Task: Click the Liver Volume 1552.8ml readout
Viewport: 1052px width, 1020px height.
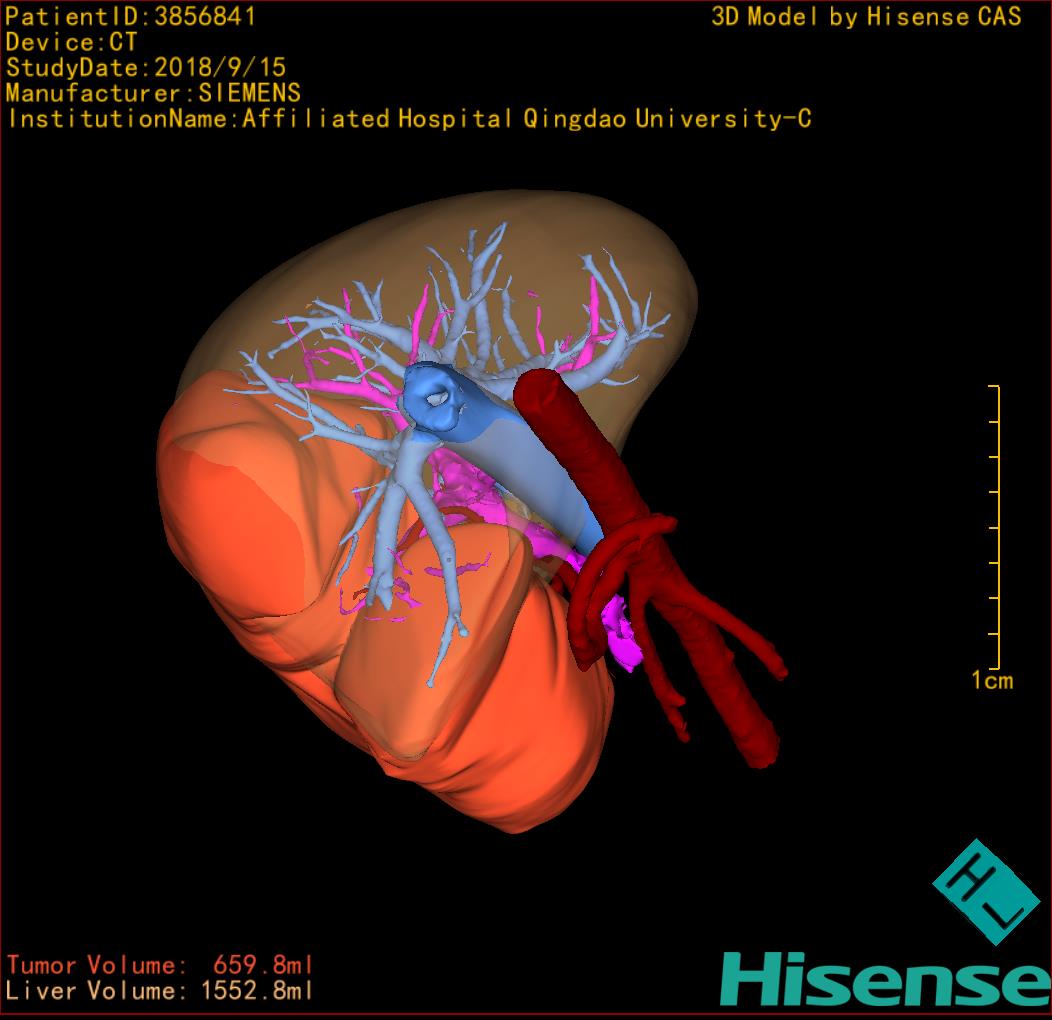Action: [160, 991]
